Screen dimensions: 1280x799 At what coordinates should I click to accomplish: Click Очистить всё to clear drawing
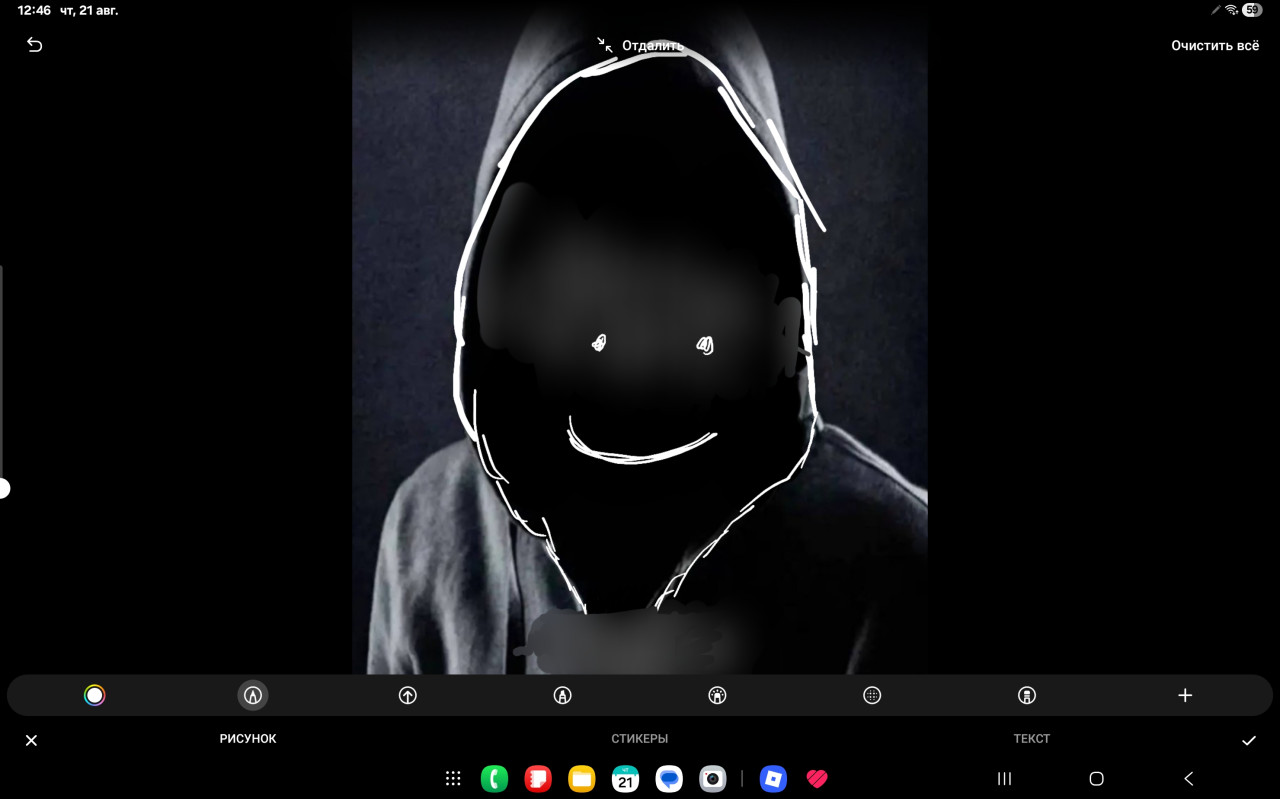point(1215,45)
